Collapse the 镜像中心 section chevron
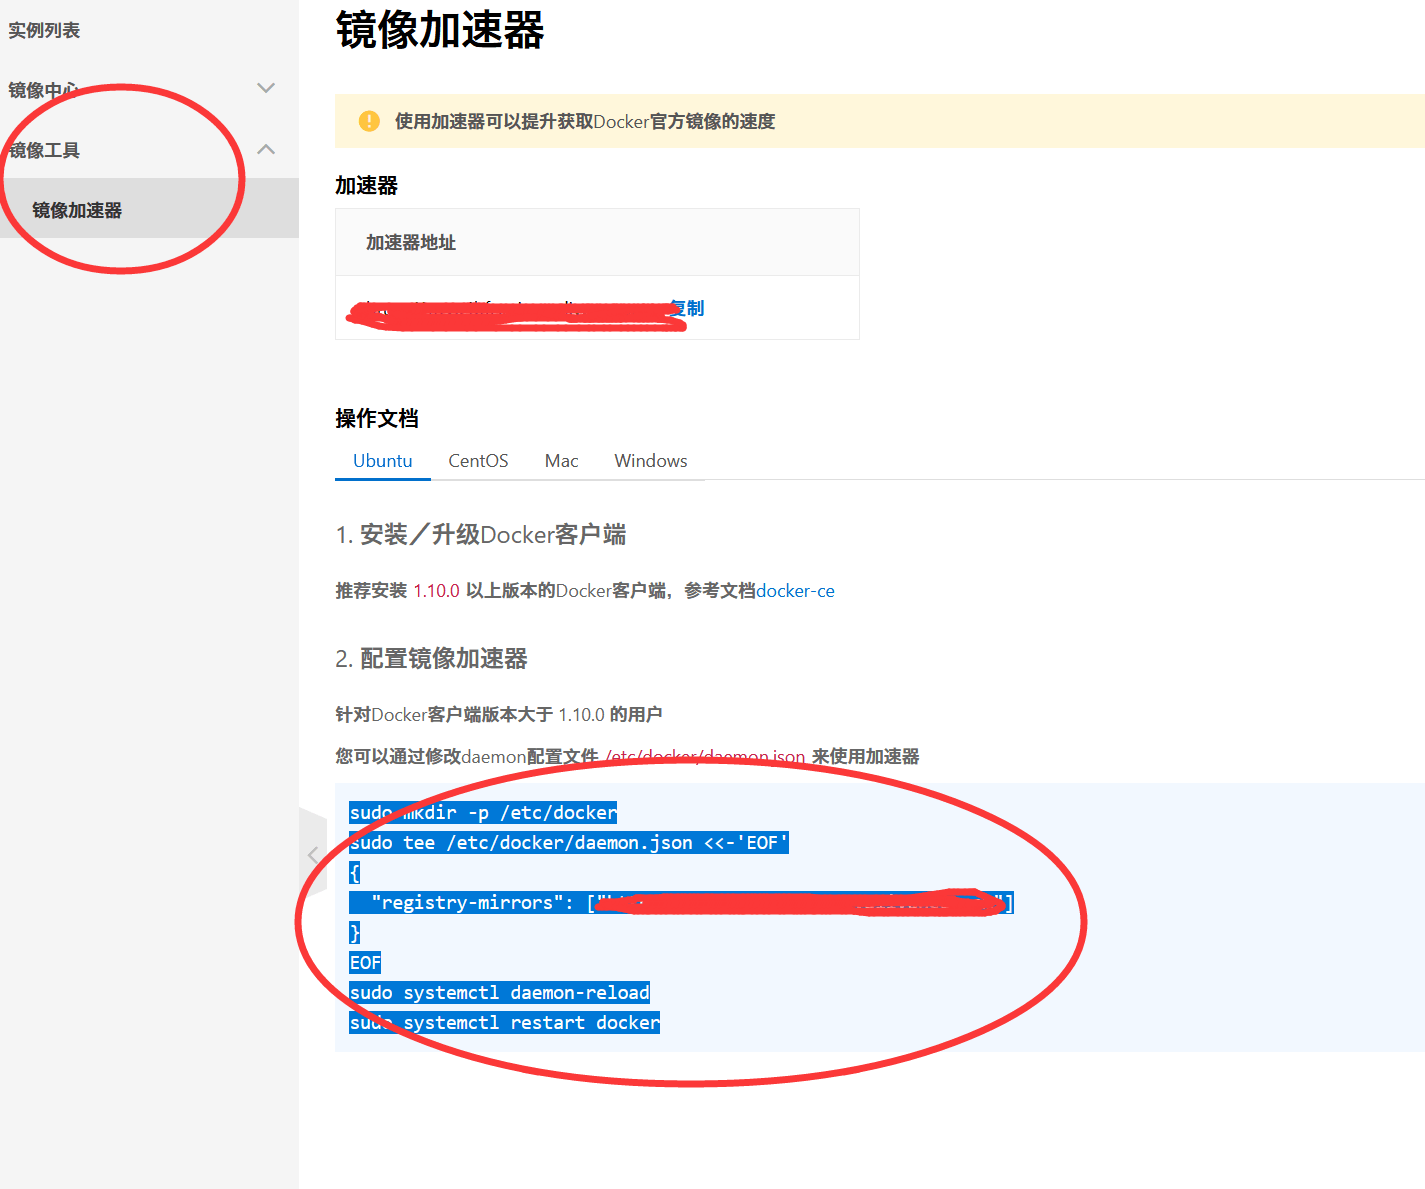Image resolution: width=1425 pixels, height=1189 pixels. [x=266, y=88]
